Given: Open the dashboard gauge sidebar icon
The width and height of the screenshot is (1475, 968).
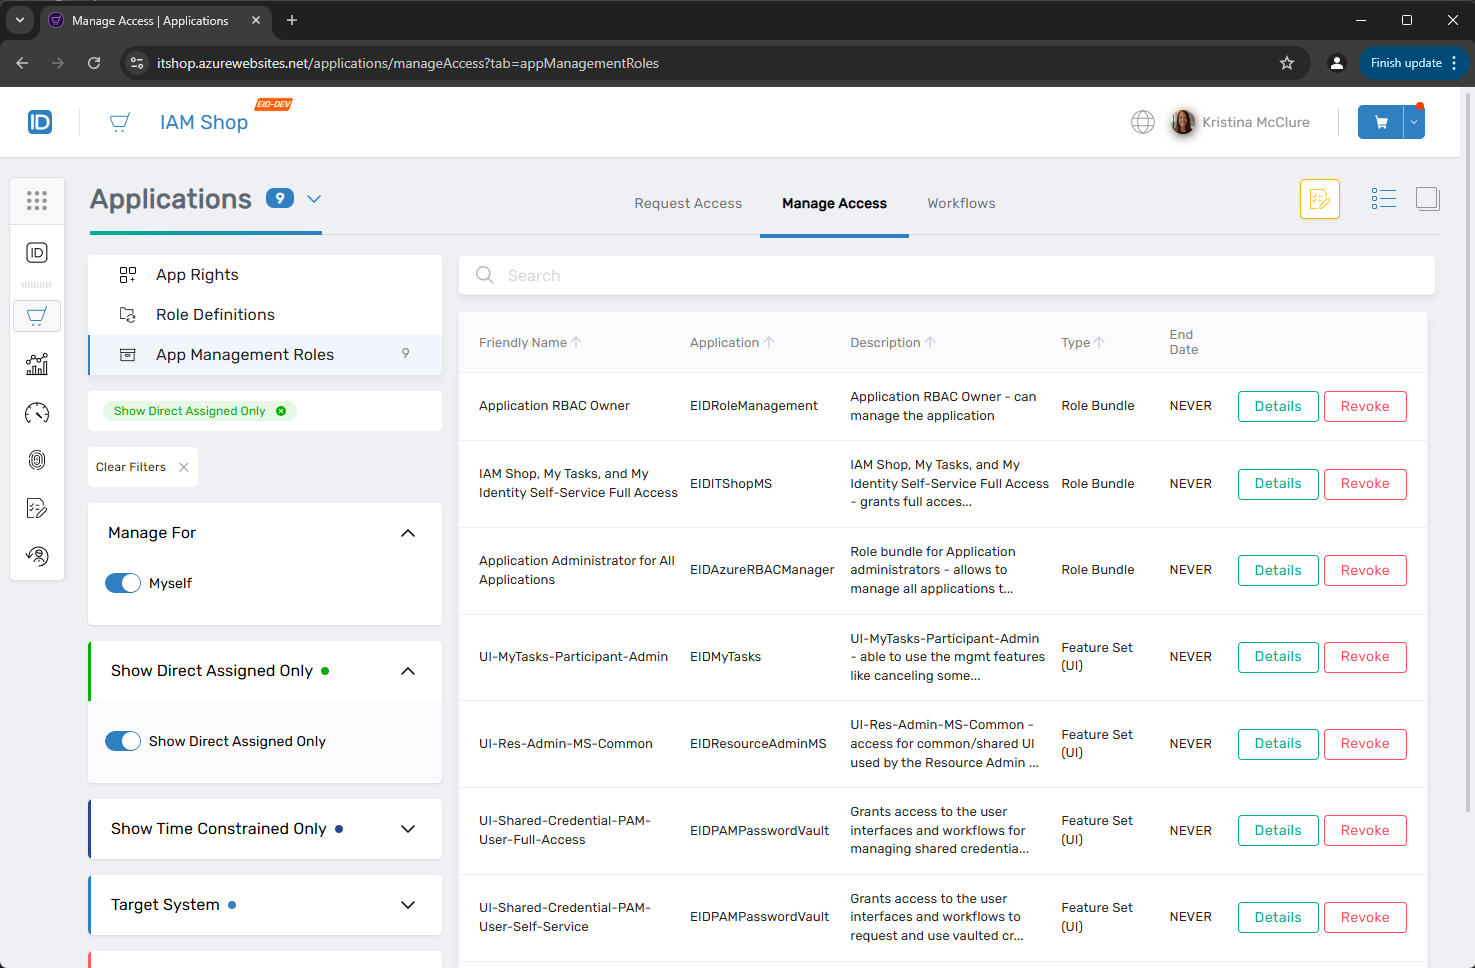Looking at the screenshot, I should [x=37, y=413].
